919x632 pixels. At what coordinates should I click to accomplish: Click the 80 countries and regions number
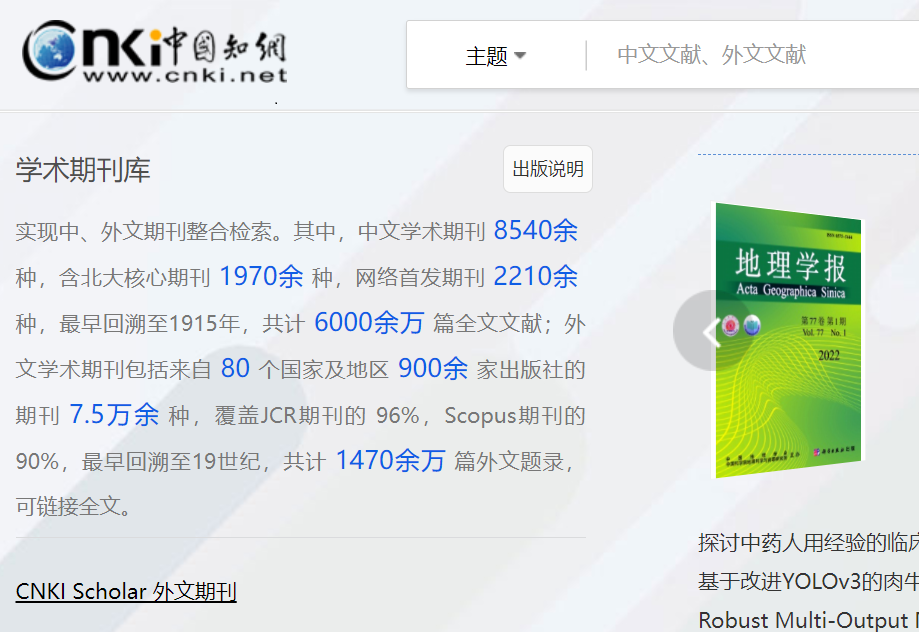(x=235, y=369)
